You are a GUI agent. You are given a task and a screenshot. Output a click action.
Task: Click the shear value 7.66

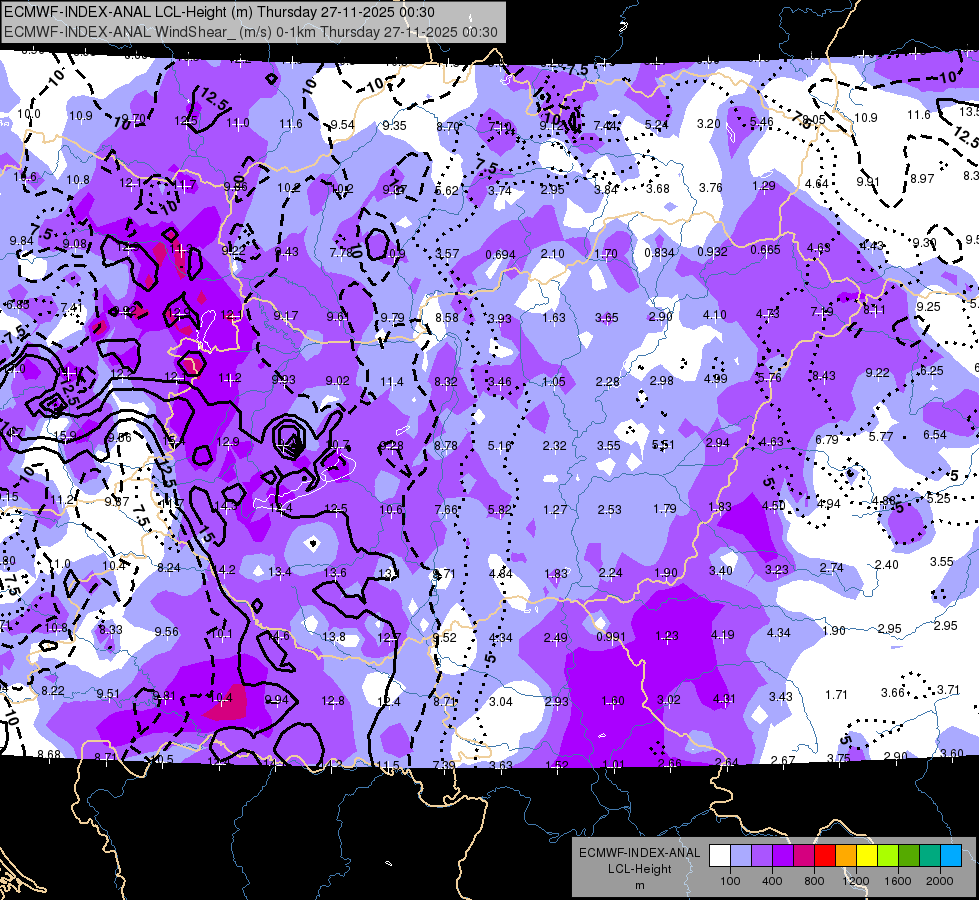click(x=446, y=510)
